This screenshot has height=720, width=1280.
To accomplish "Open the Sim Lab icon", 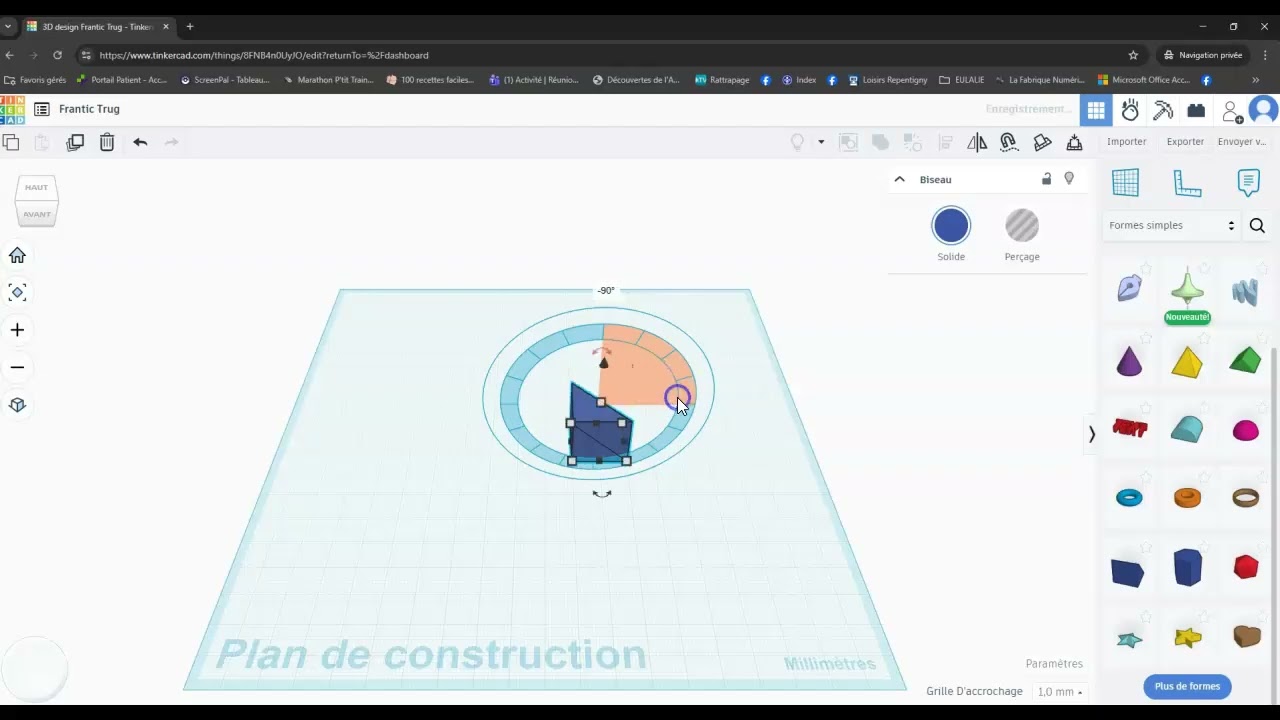I will [x=1130, y=110].
